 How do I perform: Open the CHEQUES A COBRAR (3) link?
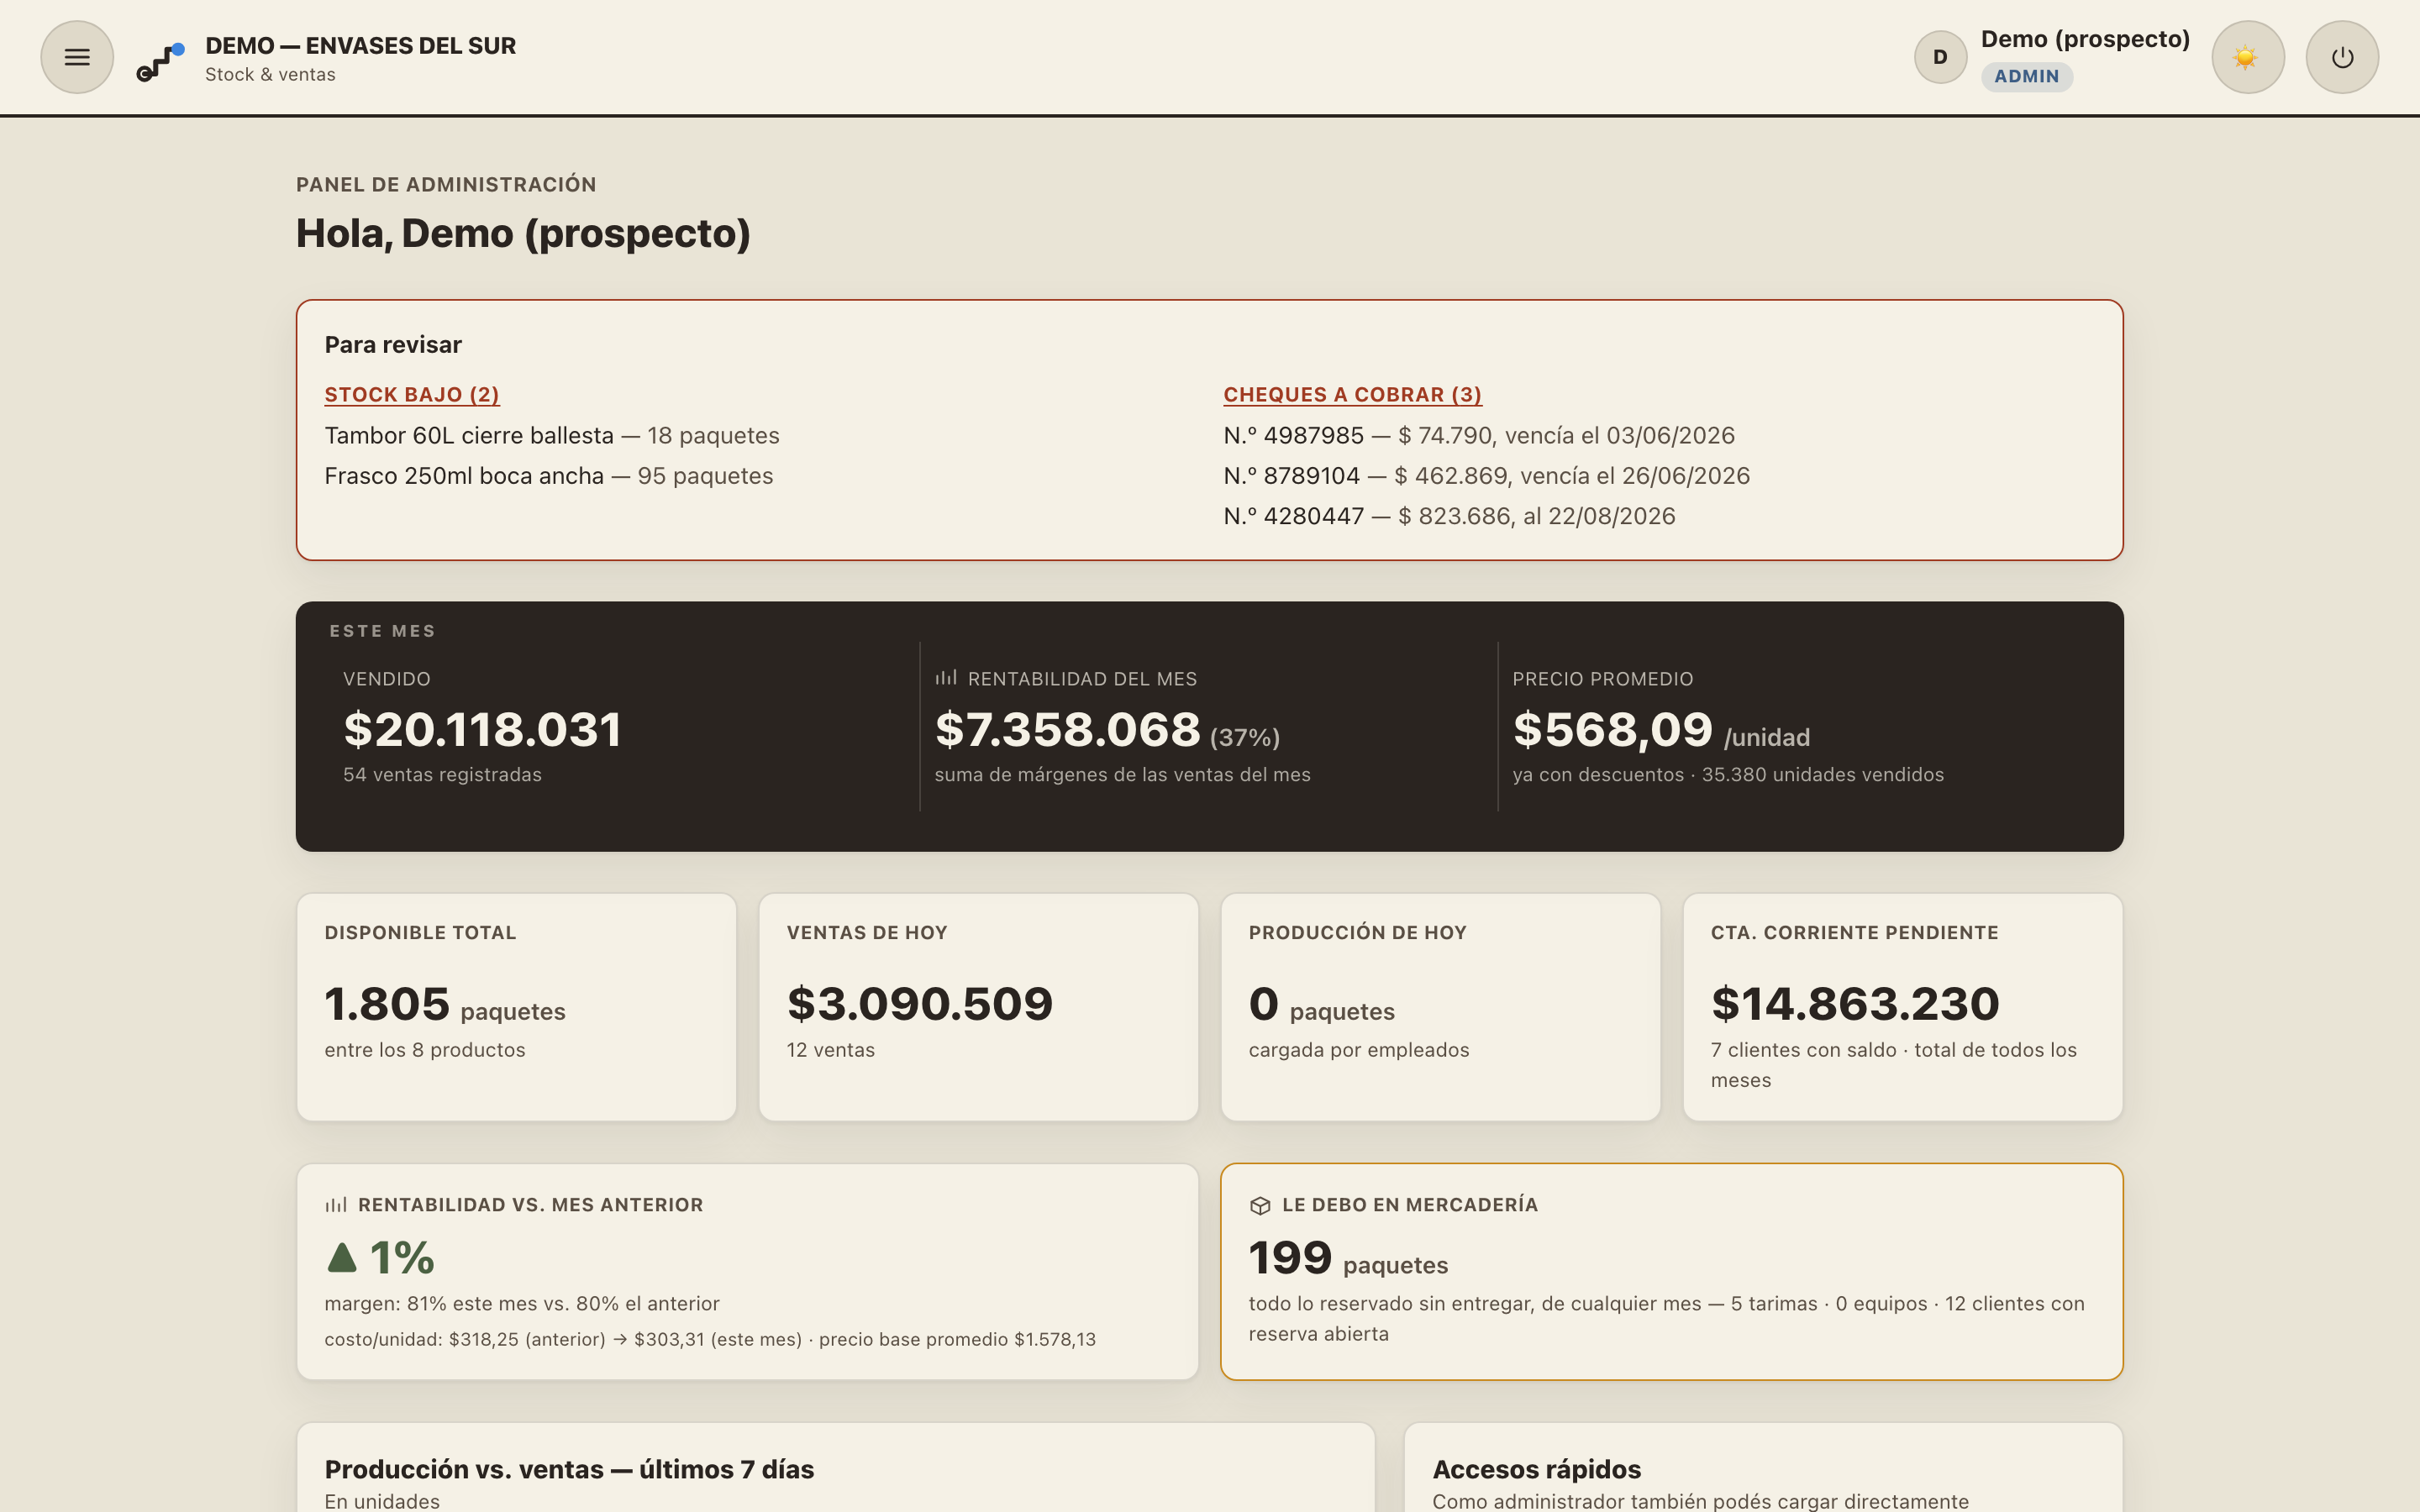[1352, 394]
